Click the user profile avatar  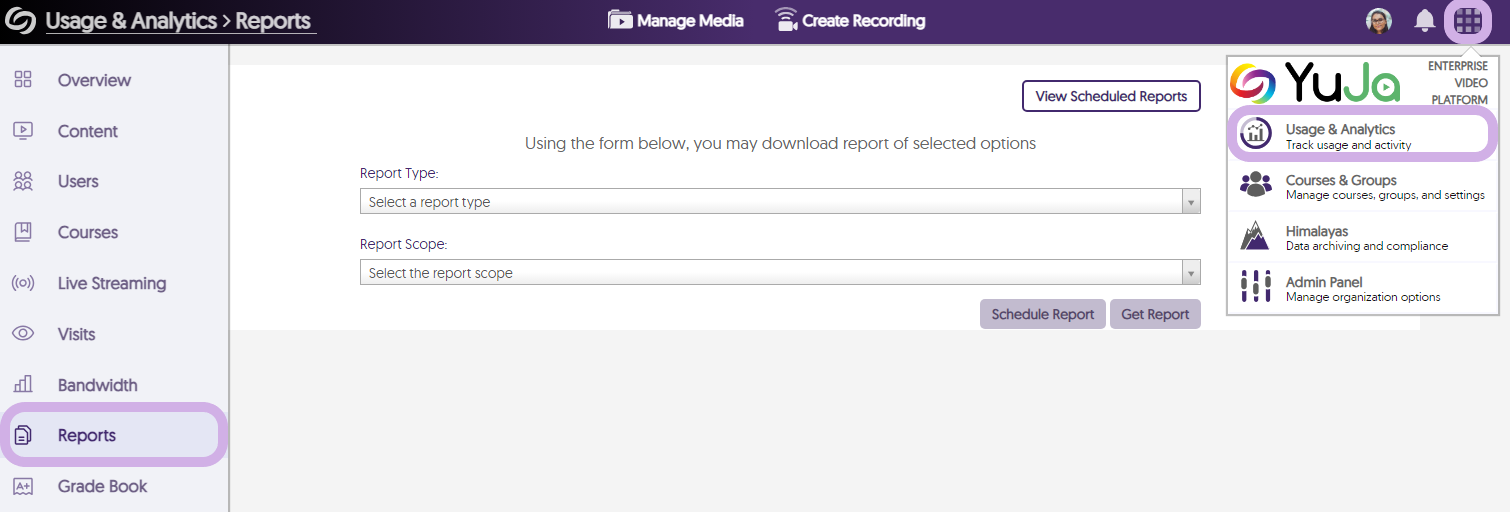point(1379,21)
